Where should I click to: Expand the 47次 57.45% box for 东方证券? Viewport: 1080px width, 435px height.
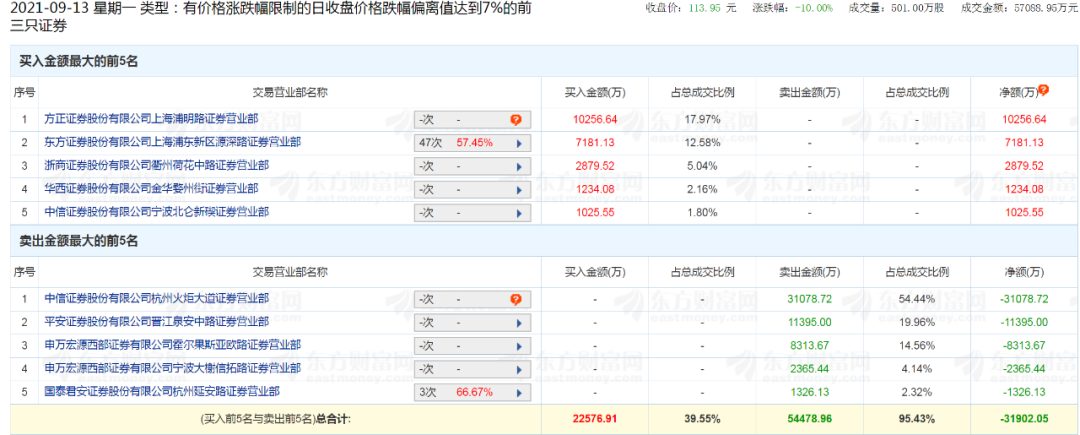473,143
